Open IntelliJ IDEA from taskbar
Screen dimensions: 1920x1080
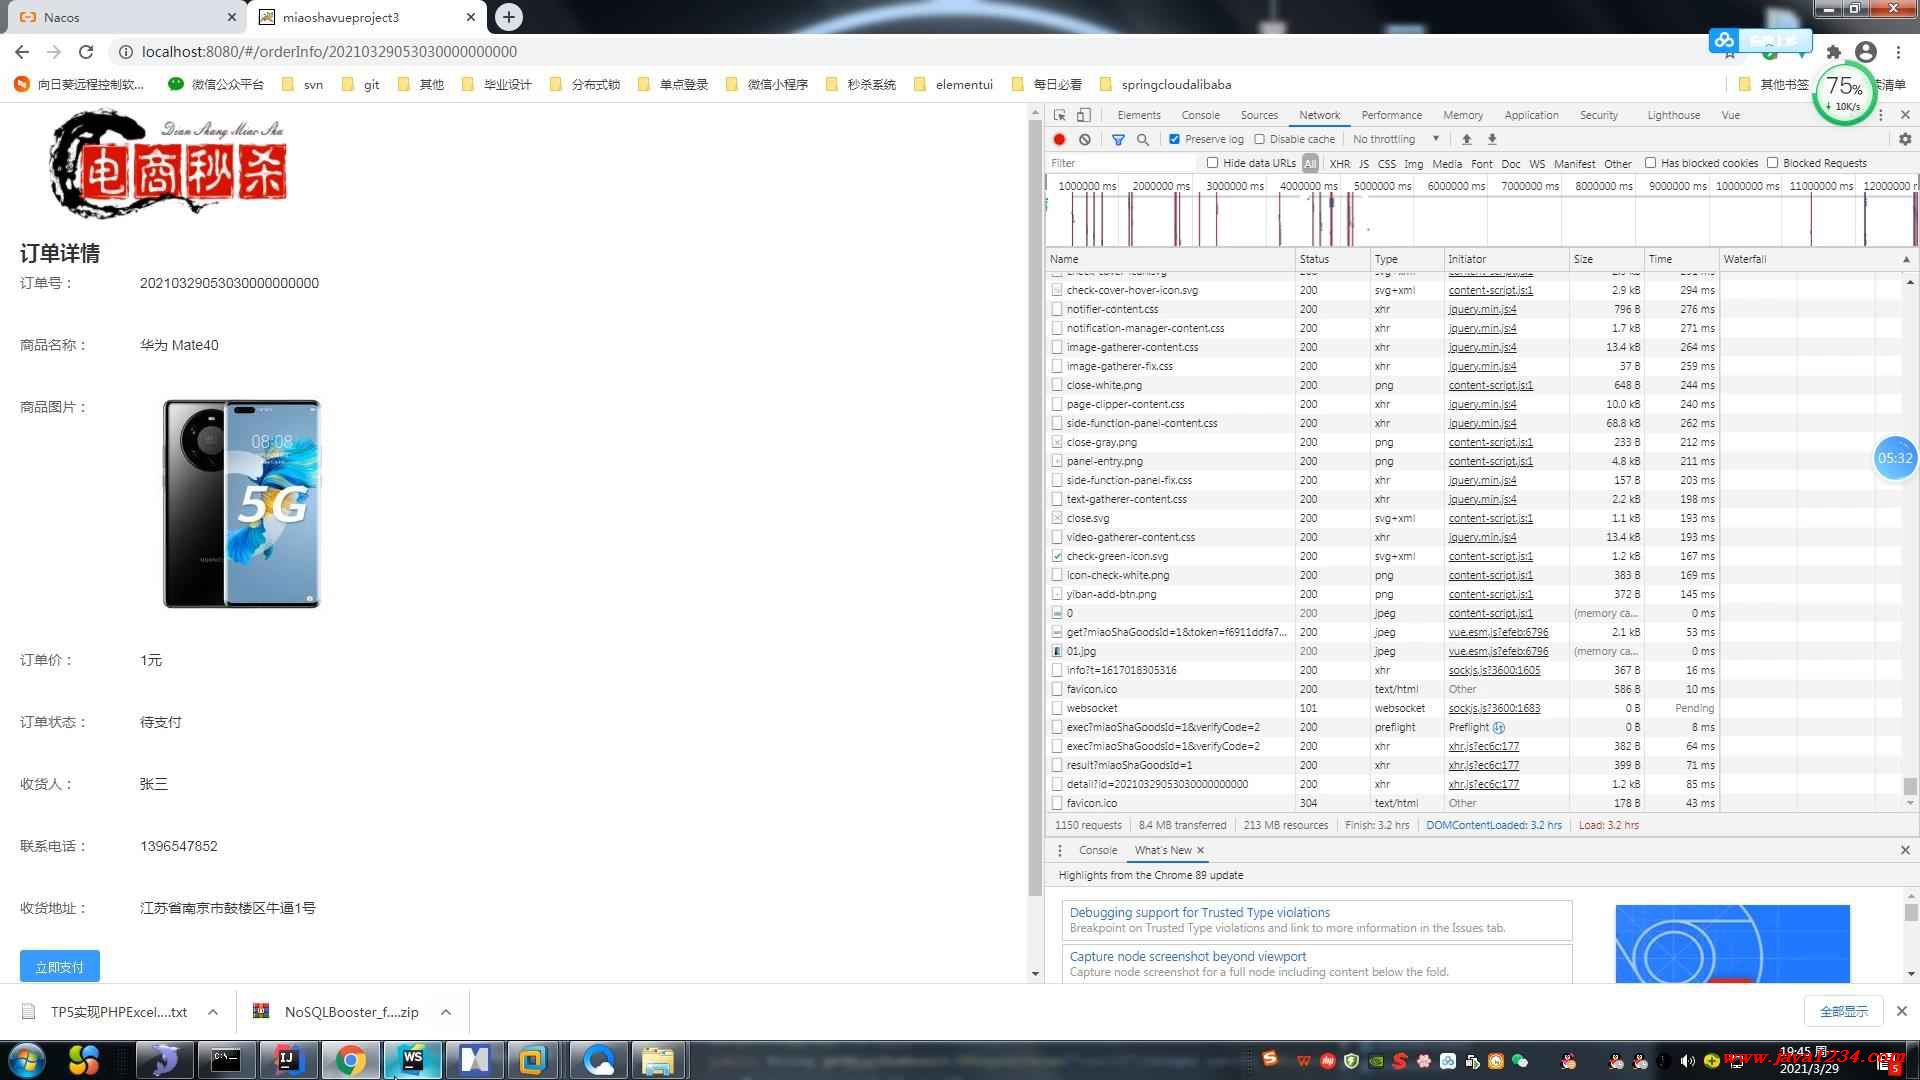288,1060
